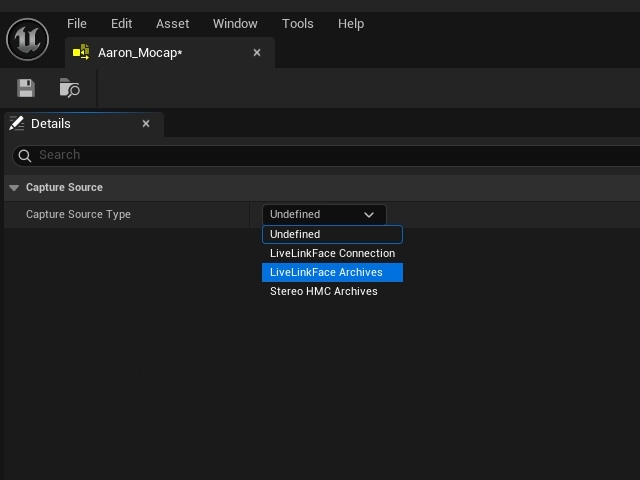
Task: Switch to the Aaron_Mocap tab
Action: 140,53
